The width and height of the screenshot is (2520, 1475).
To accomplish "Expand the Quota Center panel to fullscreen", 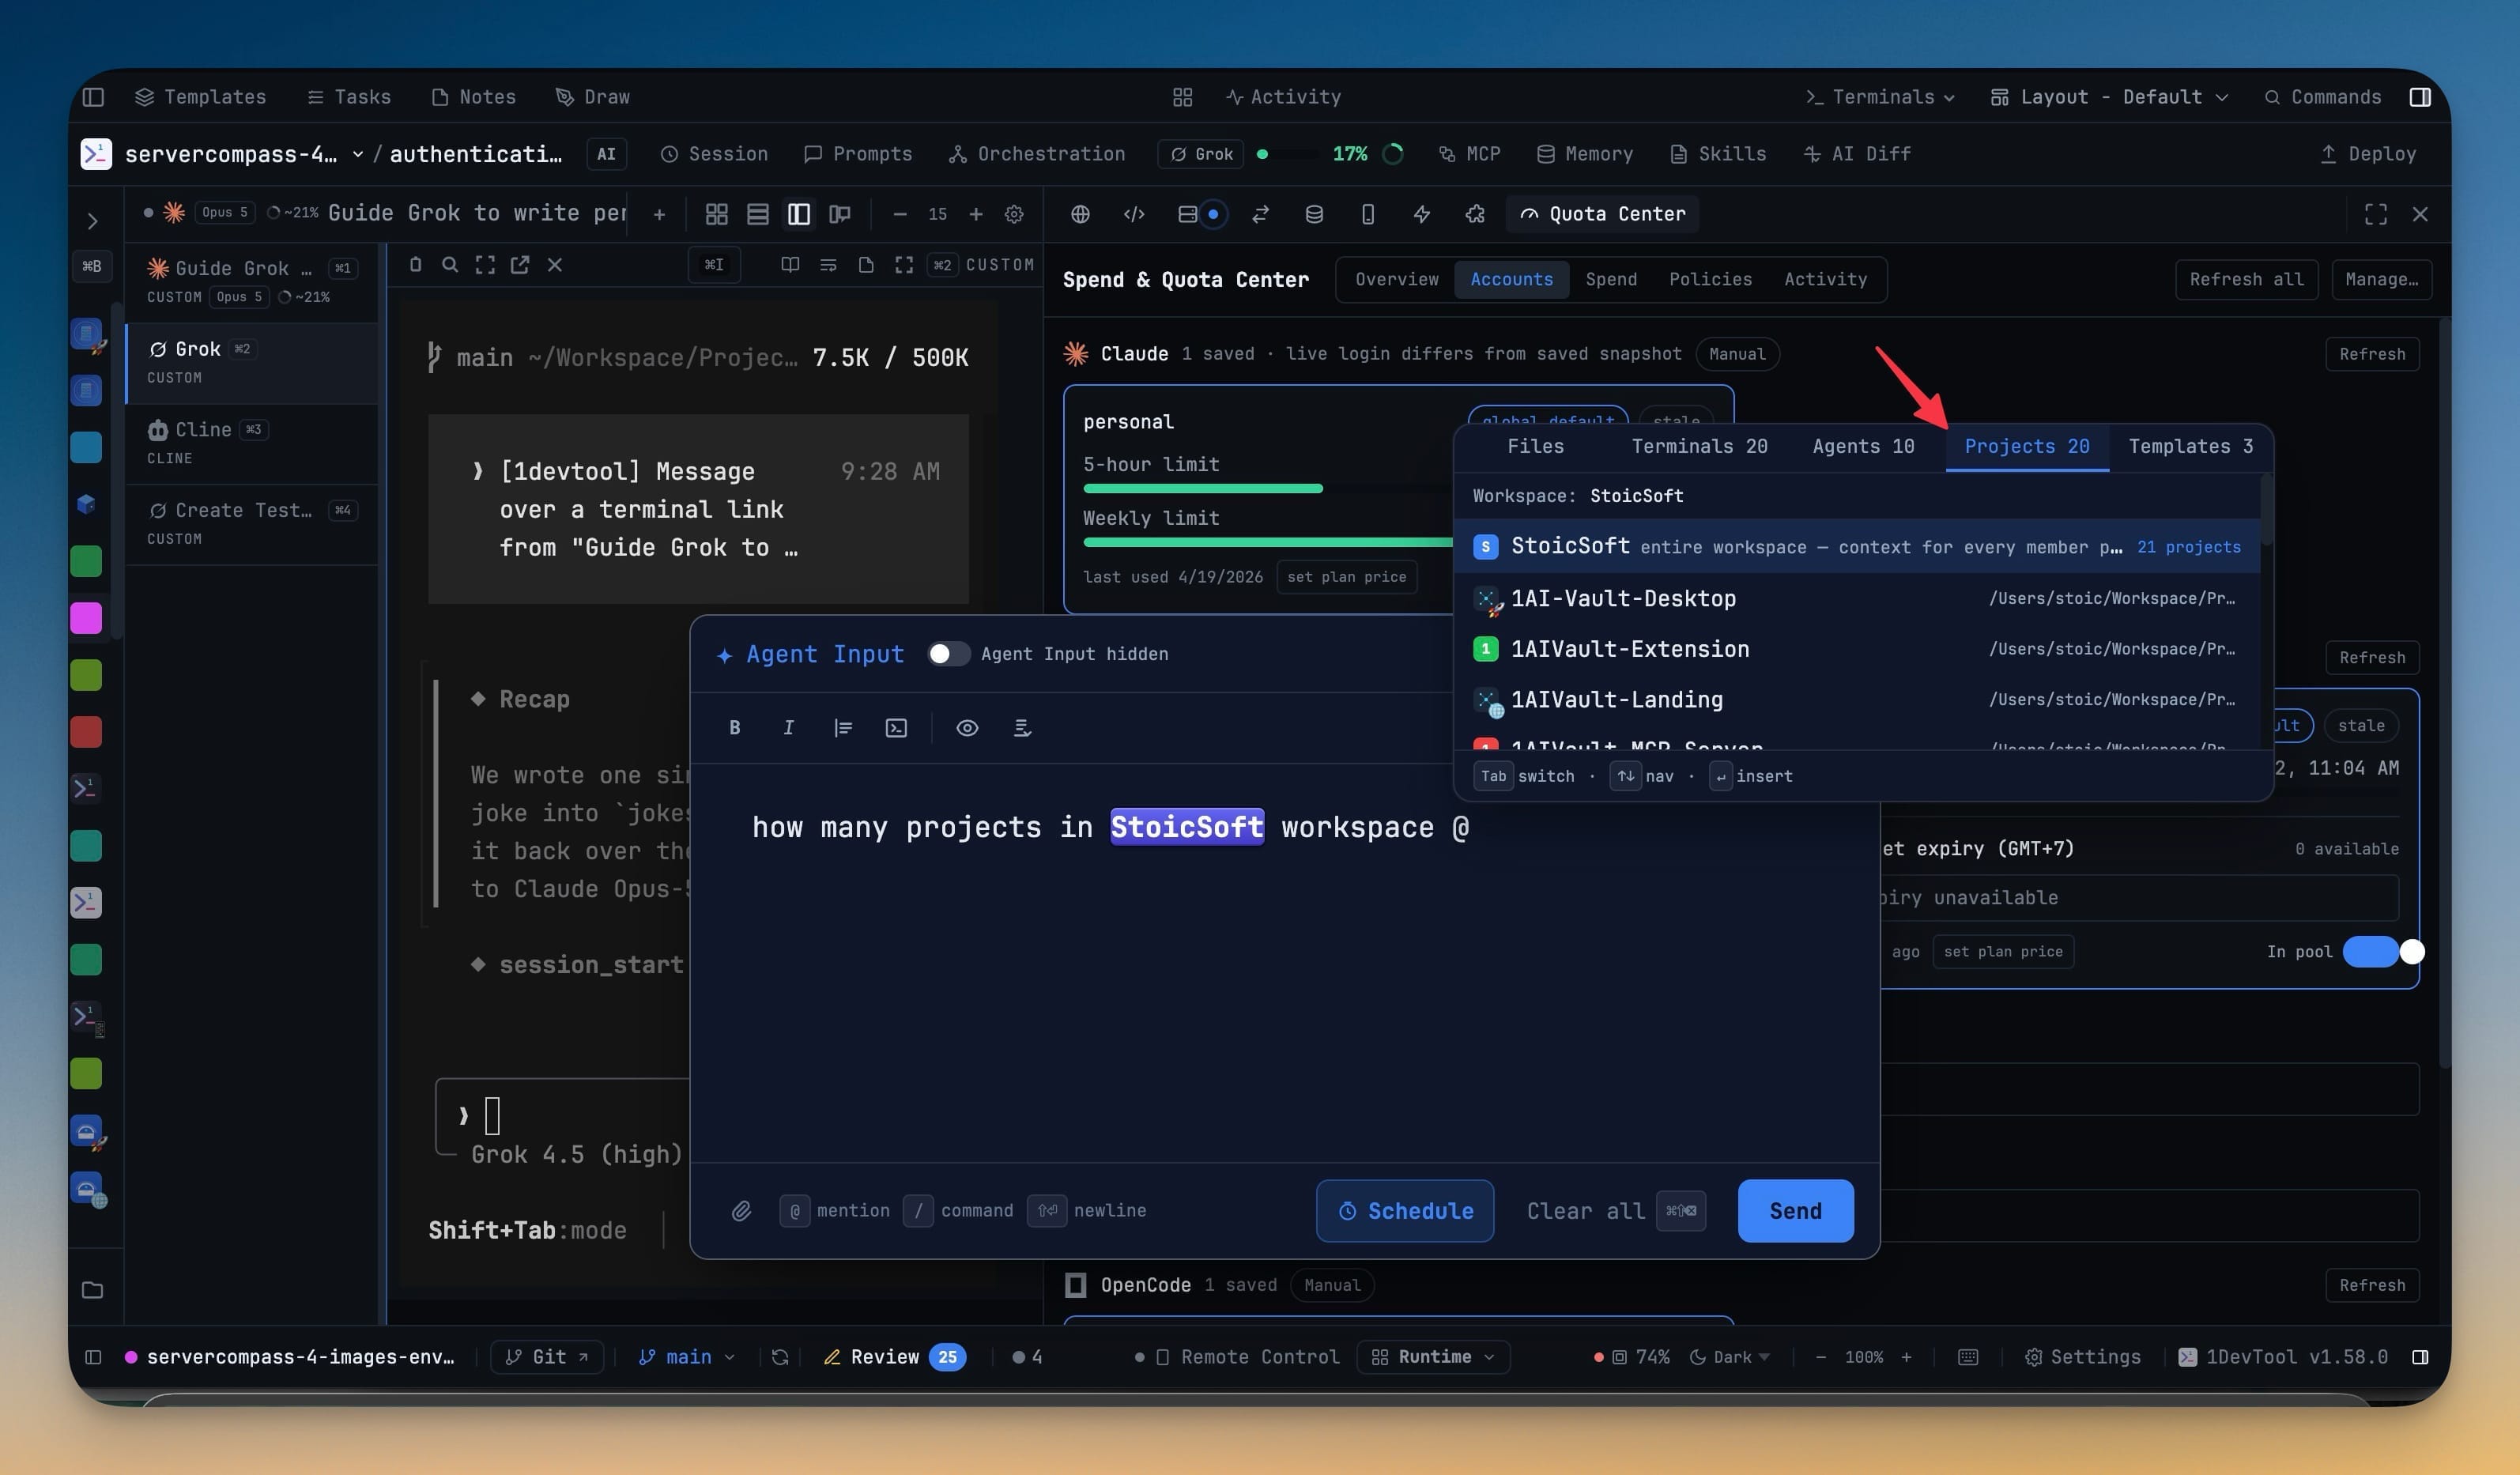I will pos(2375,214).
